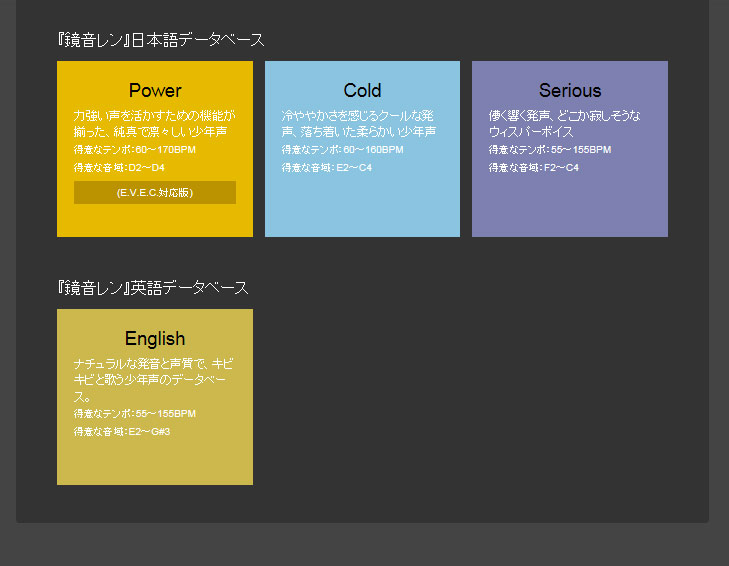Select the 『鏡音レン』英語データベース heading
Screen dimensions: 729x566
click(x=152, y=288)
